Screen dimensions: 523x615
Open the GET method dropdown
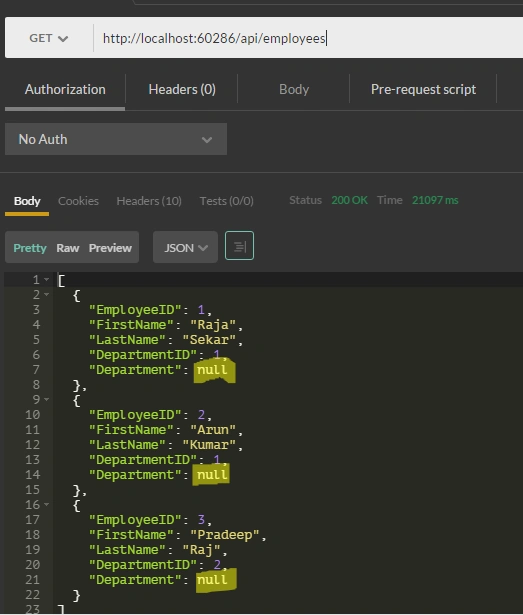point(49,38)
